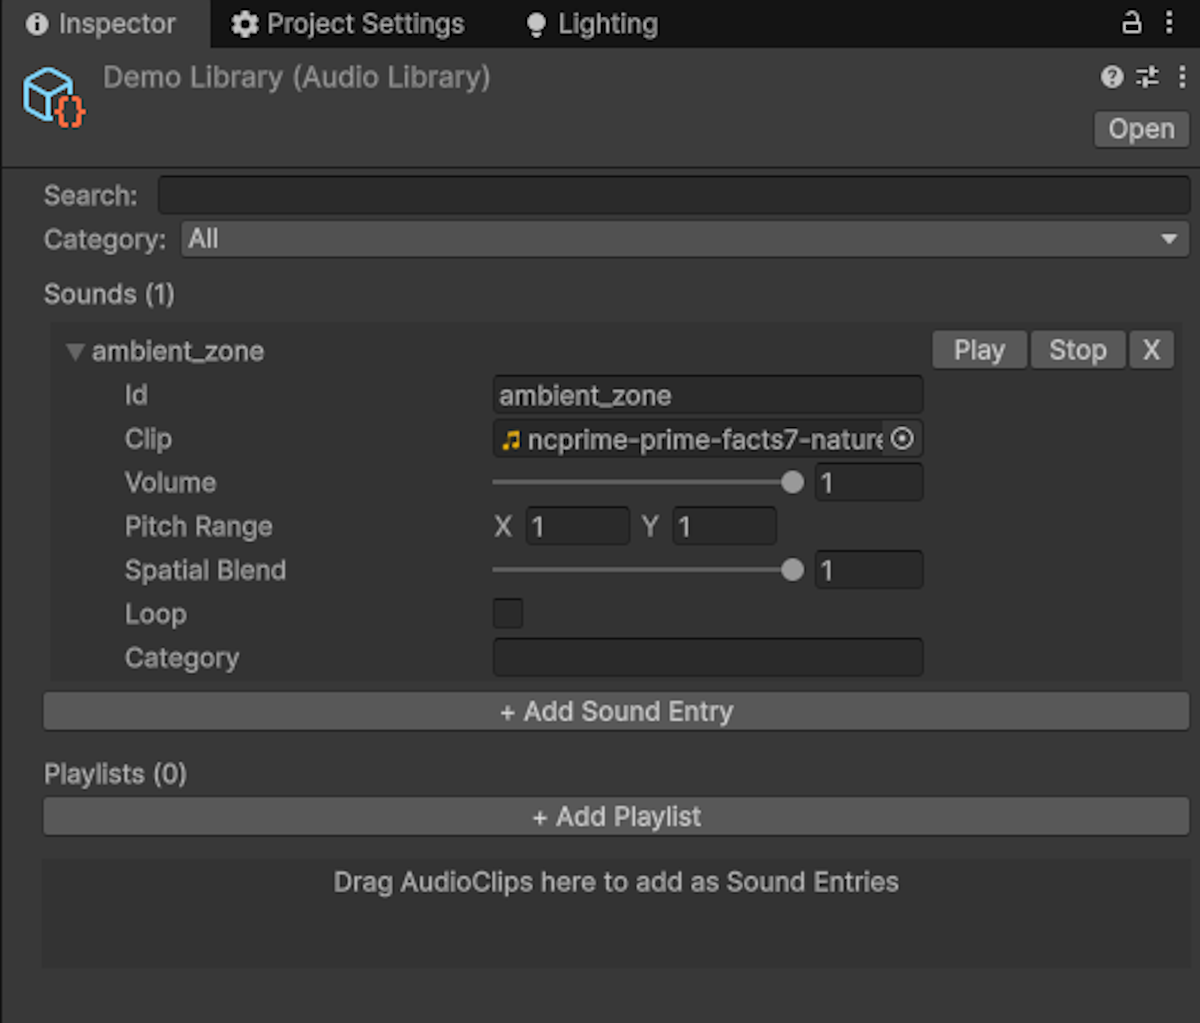Click the Volume slider handle
1200x1023 pixels.
(x=792, y=483)
